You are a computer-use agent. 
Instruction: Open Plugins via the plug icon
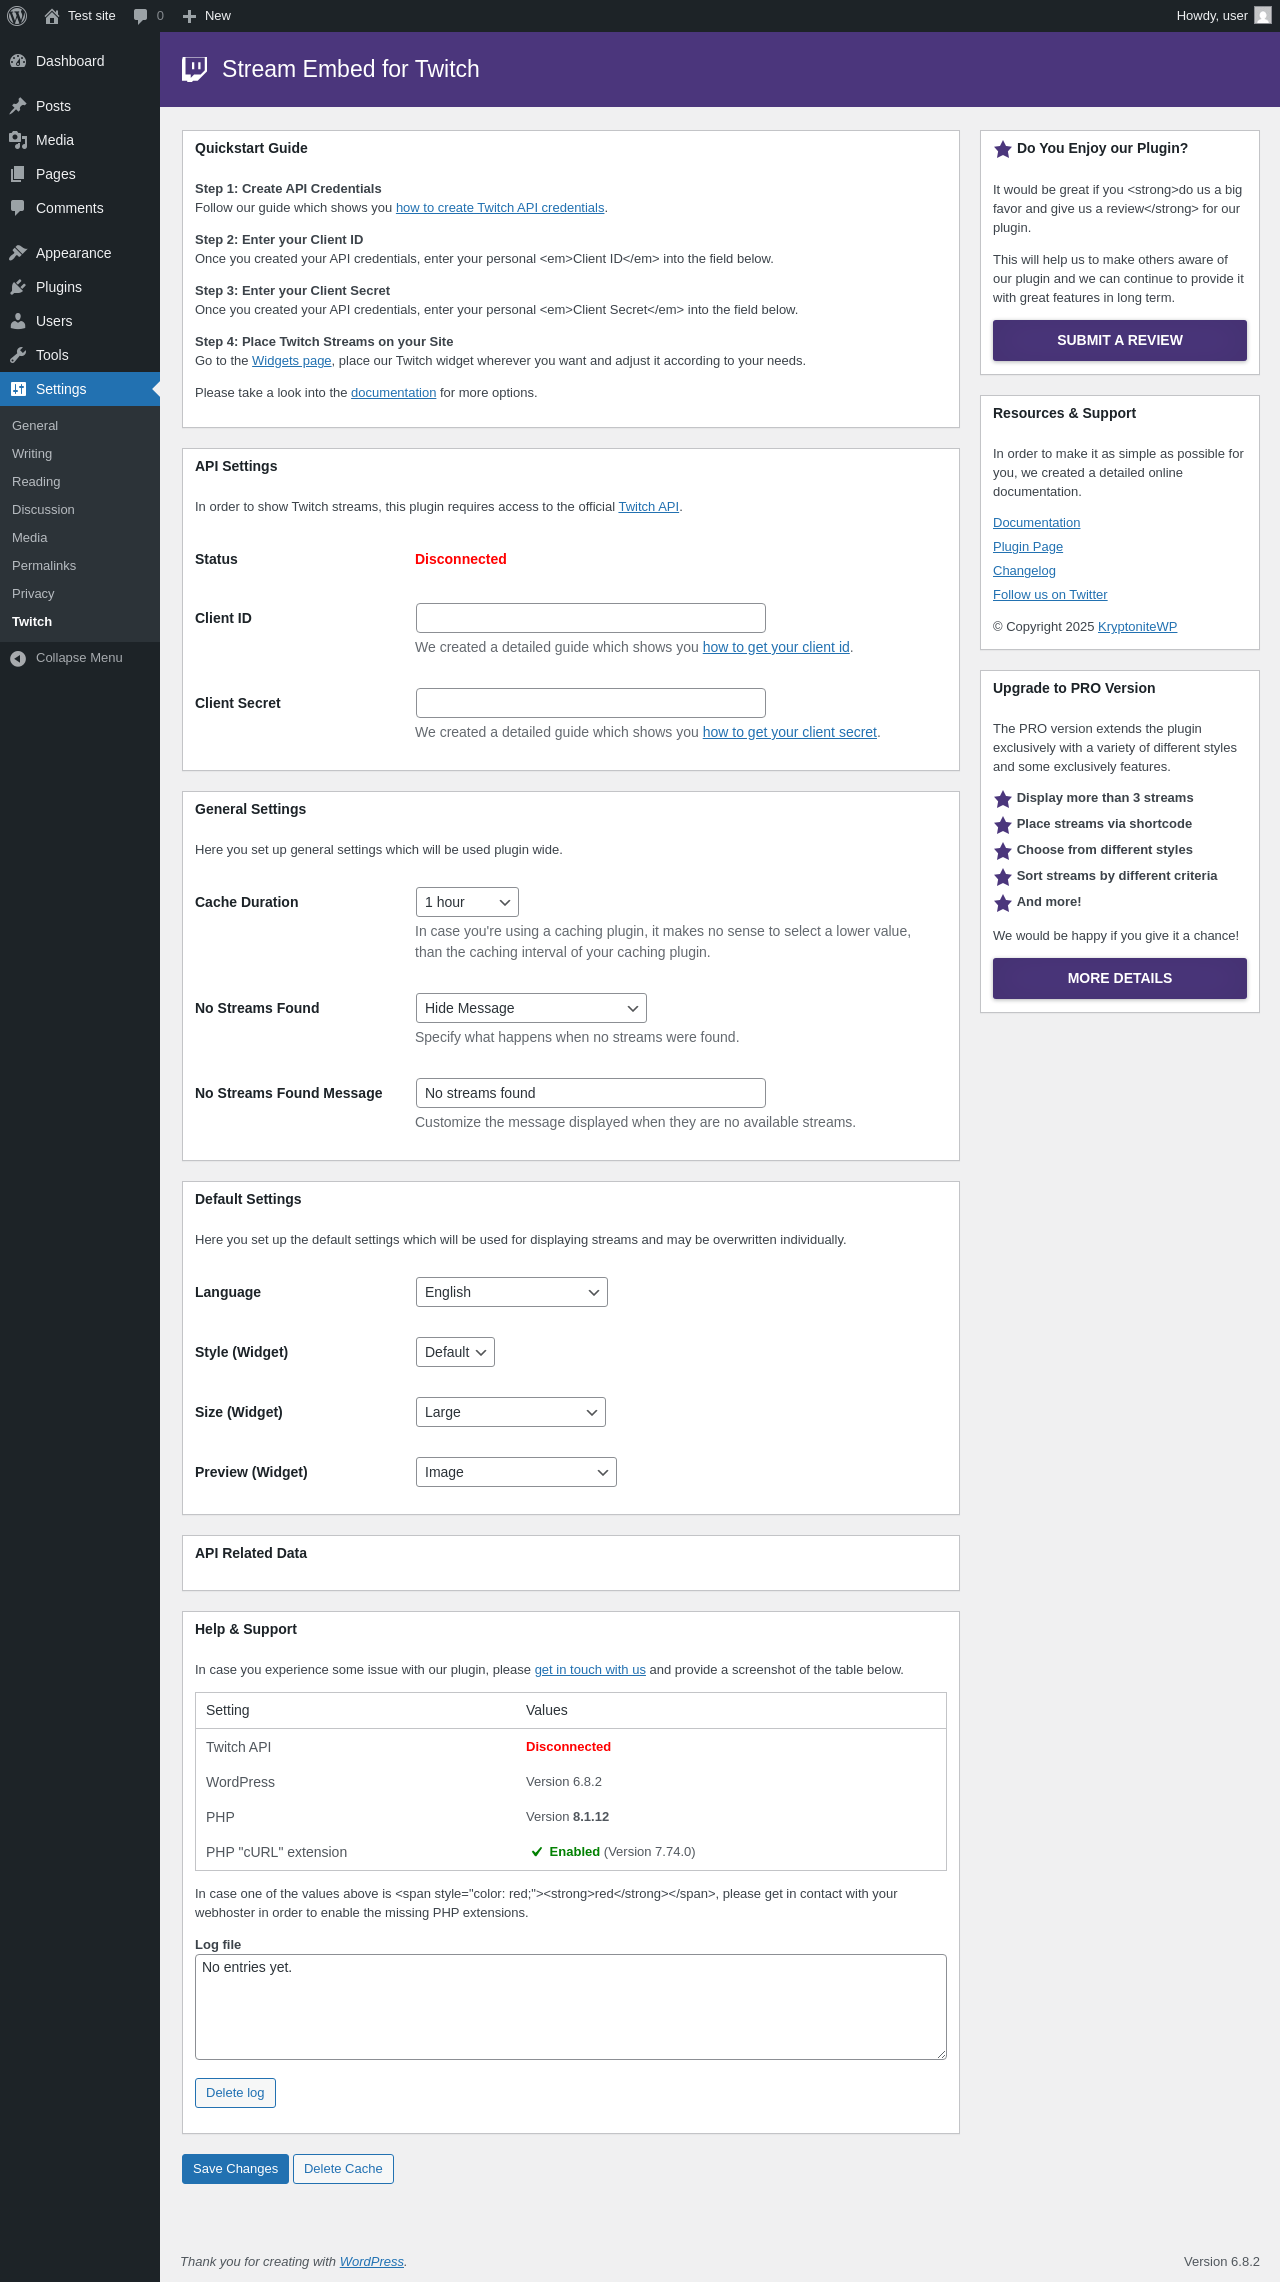pyautogui.click(x=18, y=287)
